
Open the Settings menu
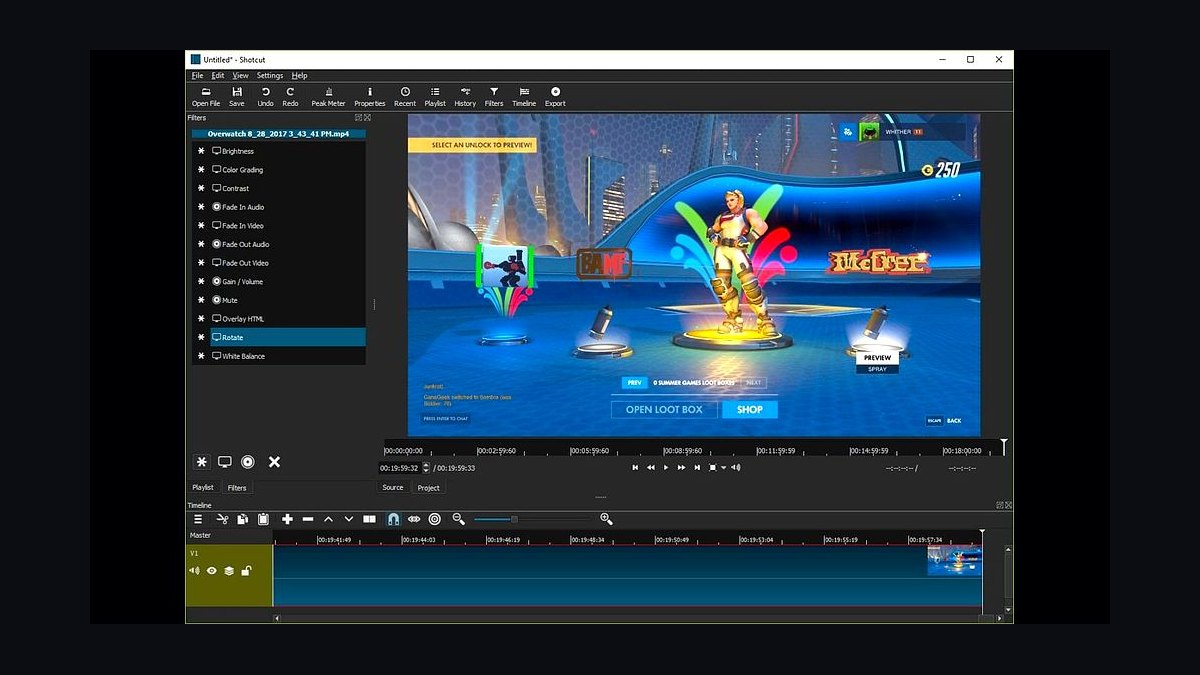tap(270, 75)
